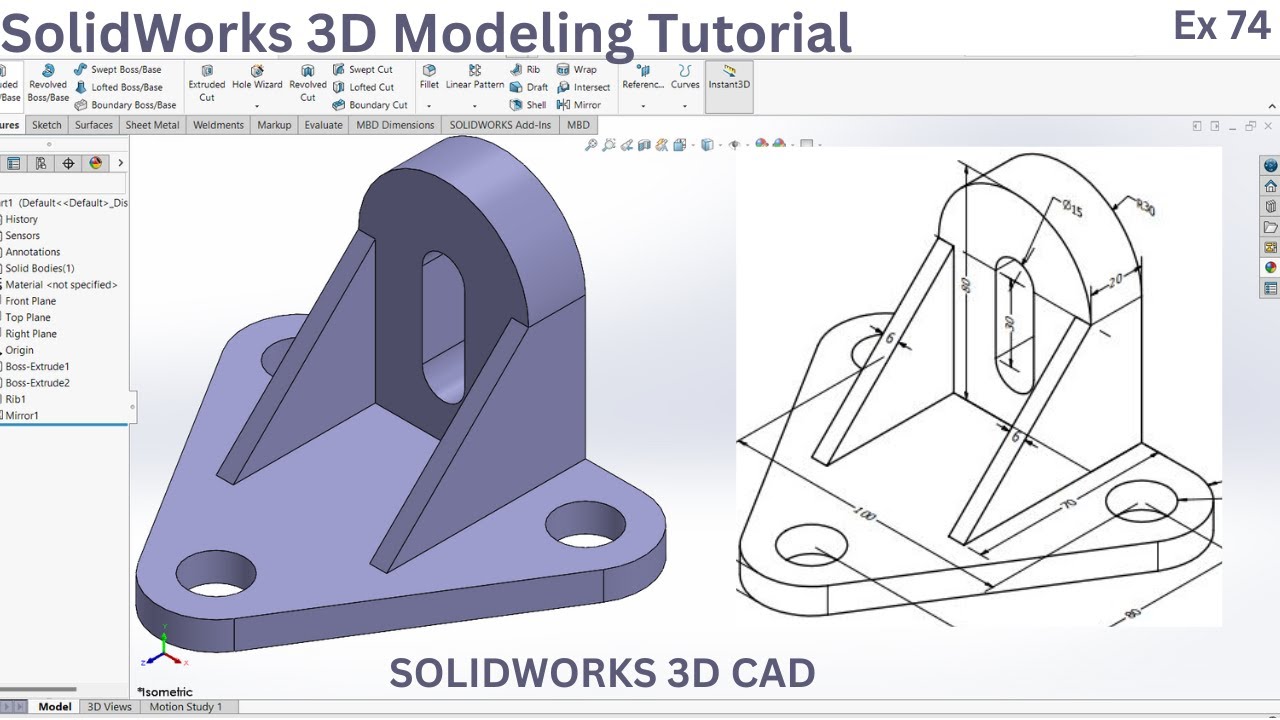Screen dimensions: 1280x720
Task: Select Mirror1 in the feature tree
Action: [x=20, y=415]
